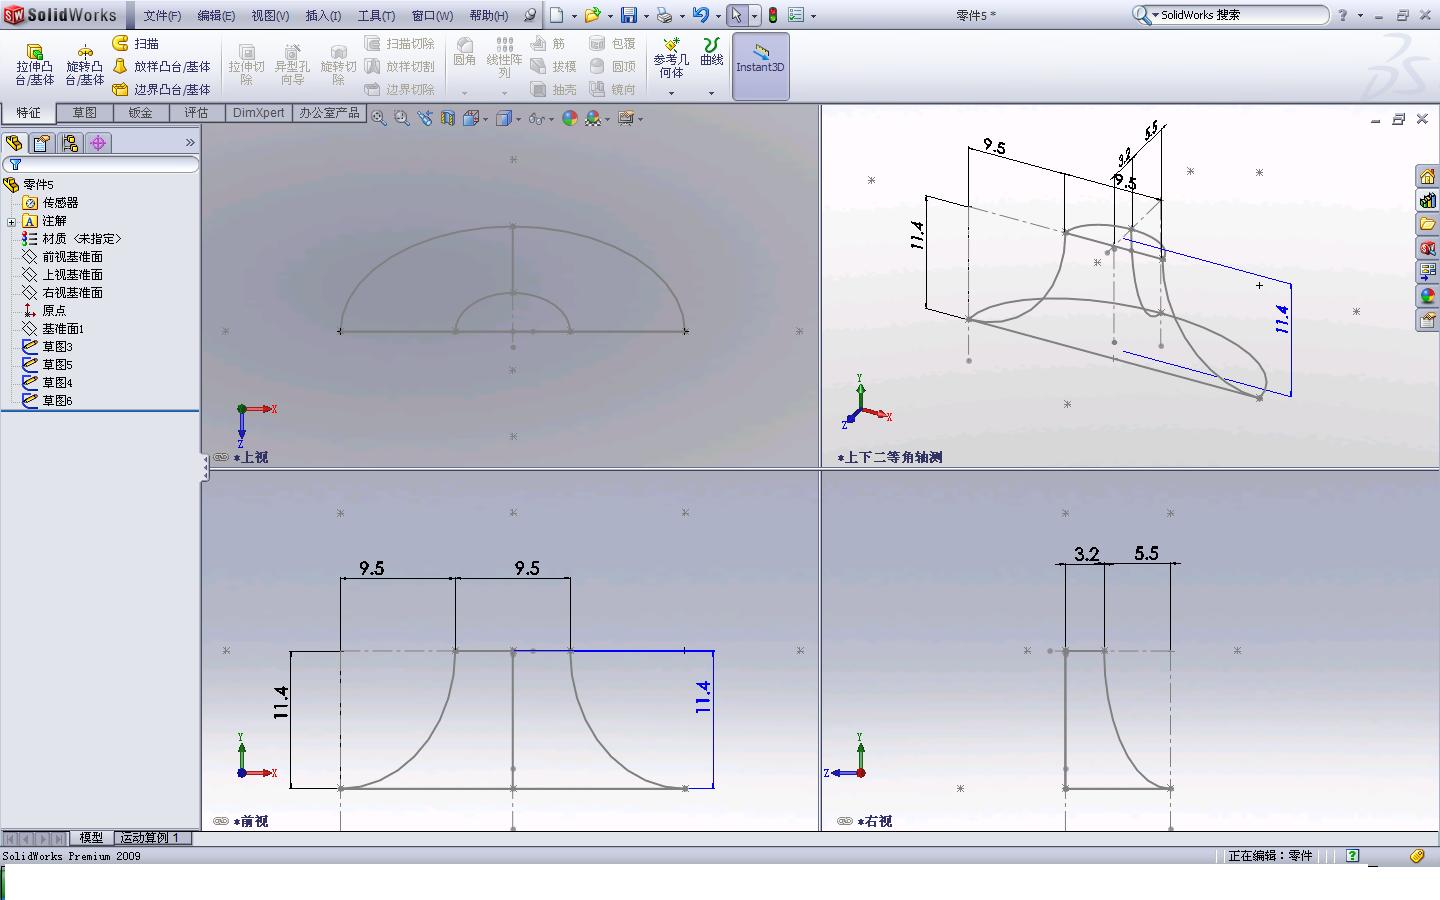
Task: Open the Design Library task pane tab
Action: click(x=1427, y=200)
